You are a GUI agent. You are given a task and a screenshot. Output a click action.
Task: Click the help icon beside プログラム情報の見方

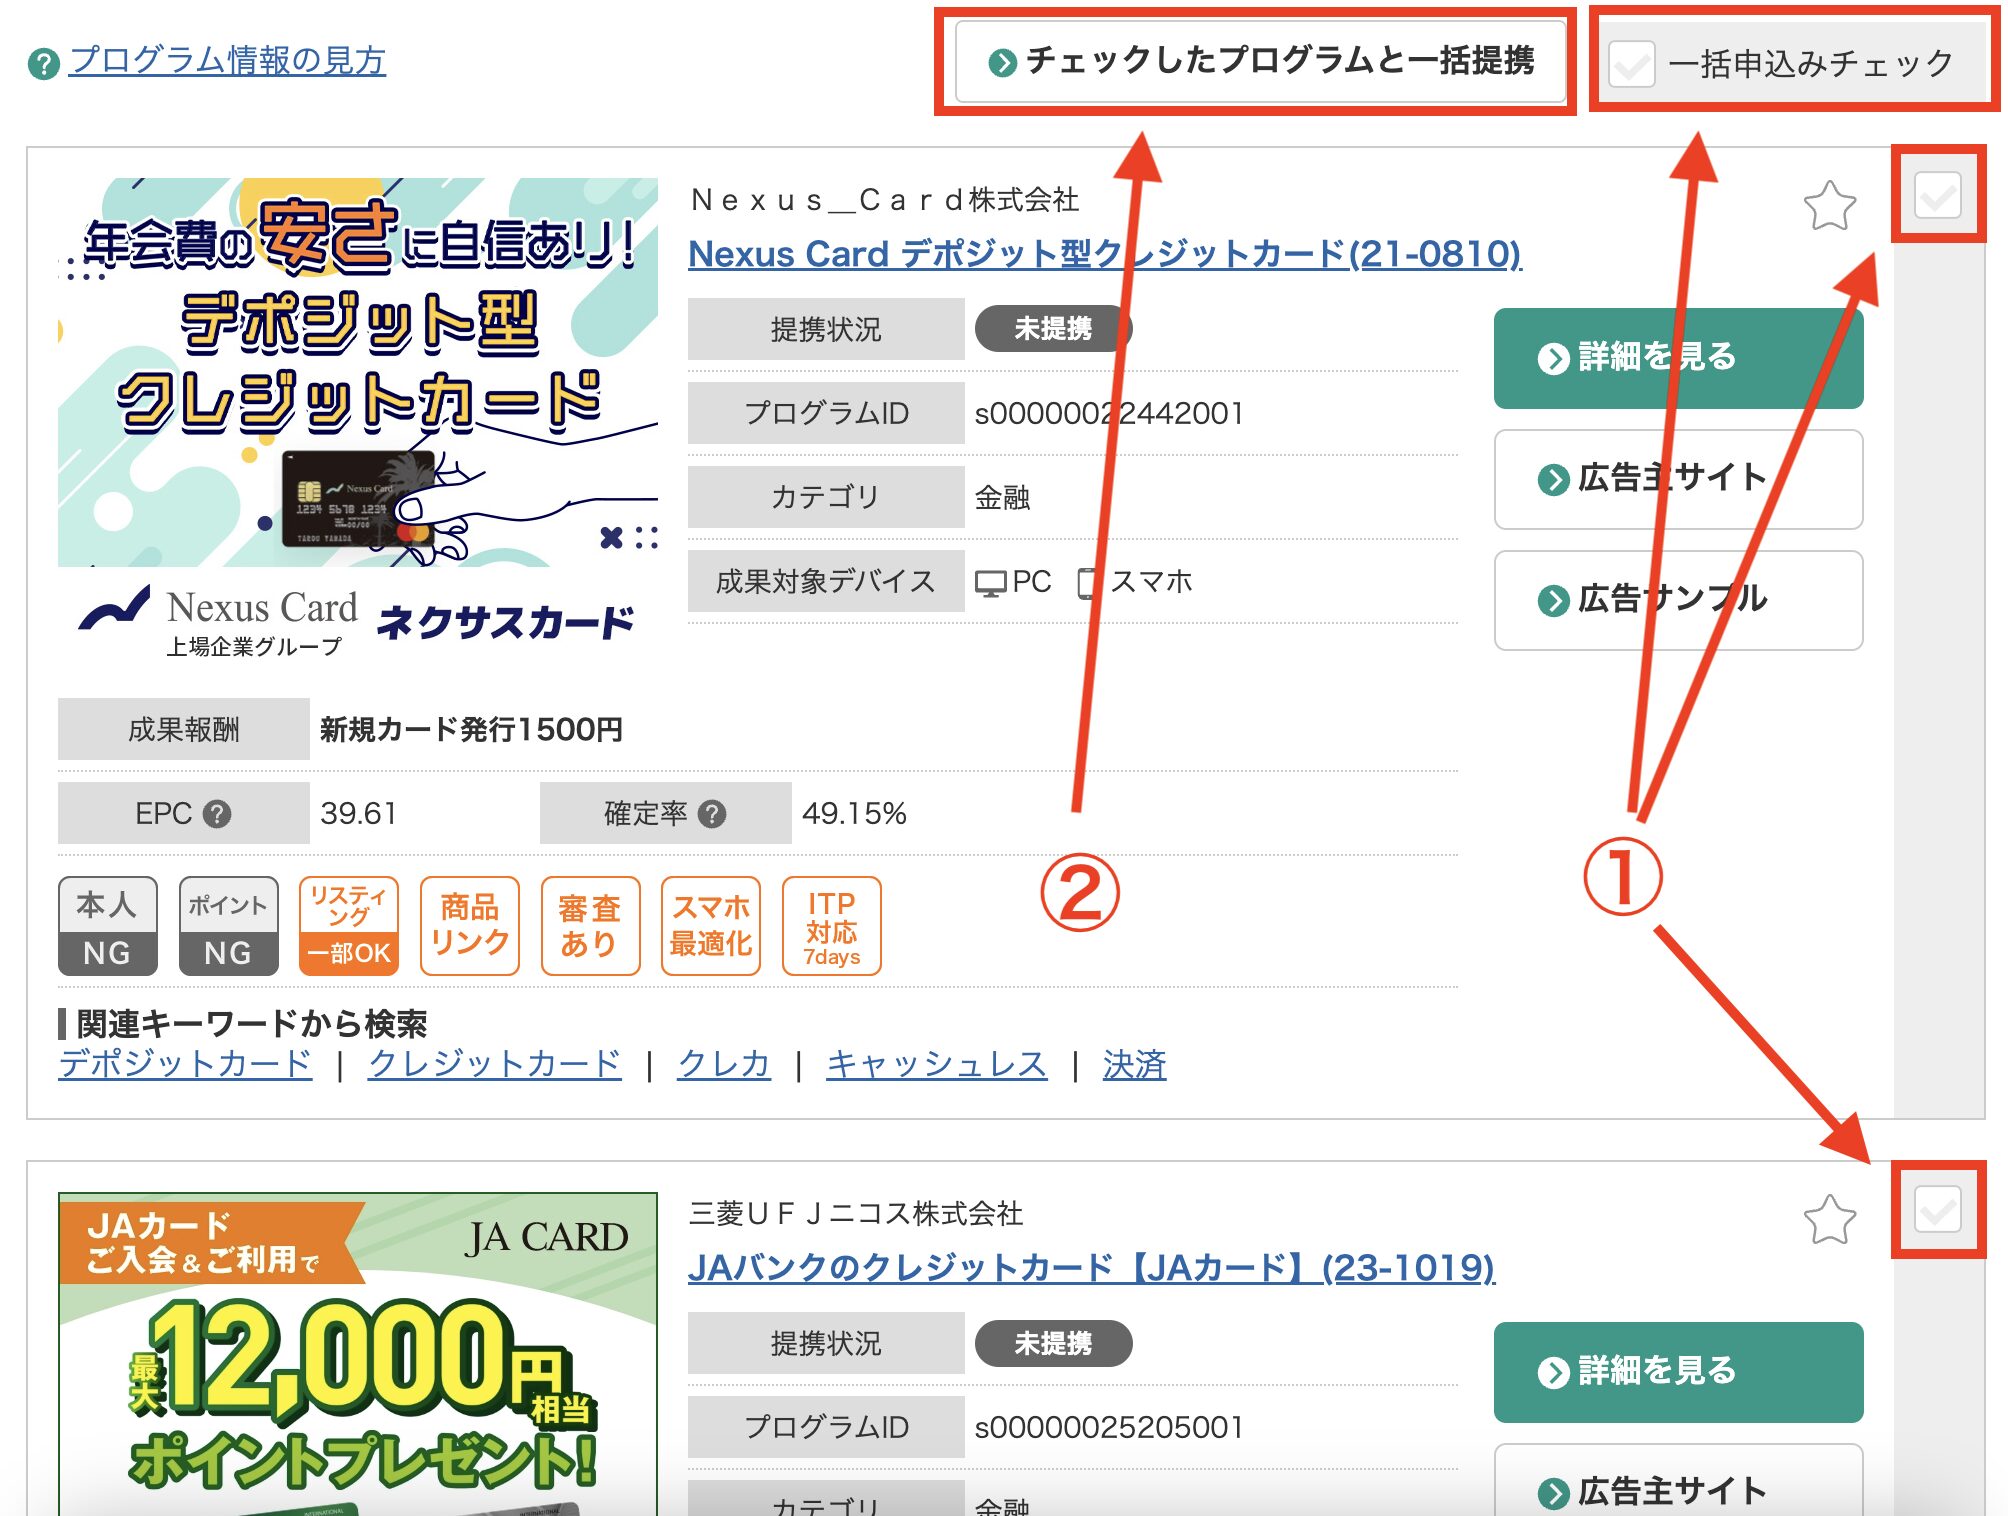click(x=44, y=64)
